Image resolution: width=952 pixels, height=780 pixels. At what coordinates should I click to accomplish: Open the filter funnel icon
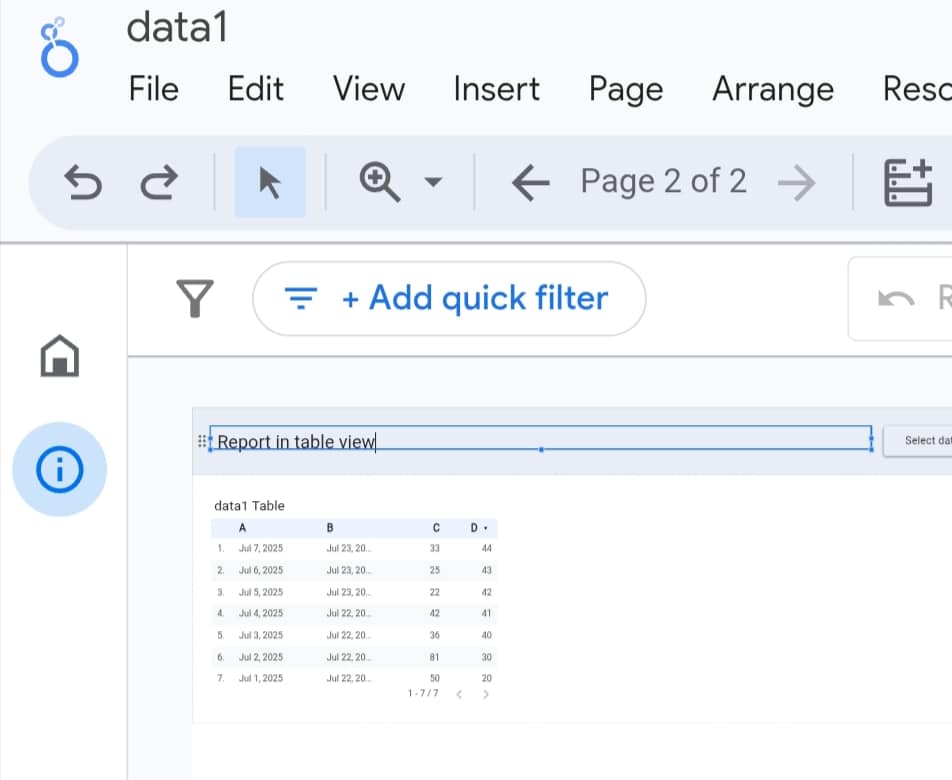tap(195, 298)
